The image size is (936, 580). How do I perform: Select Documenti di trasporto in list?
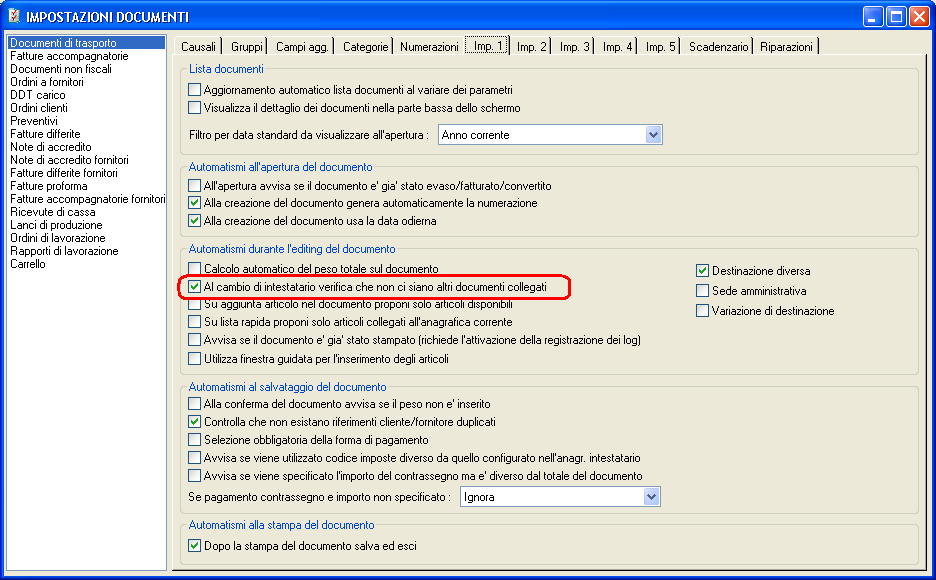click(87, 43)
